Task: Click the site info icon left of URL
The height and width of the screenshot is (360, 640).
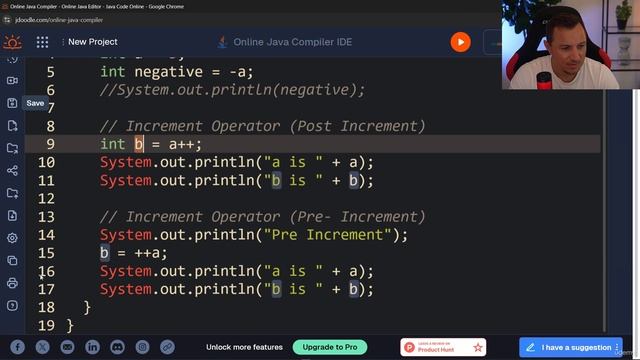Action: (7, 20)
